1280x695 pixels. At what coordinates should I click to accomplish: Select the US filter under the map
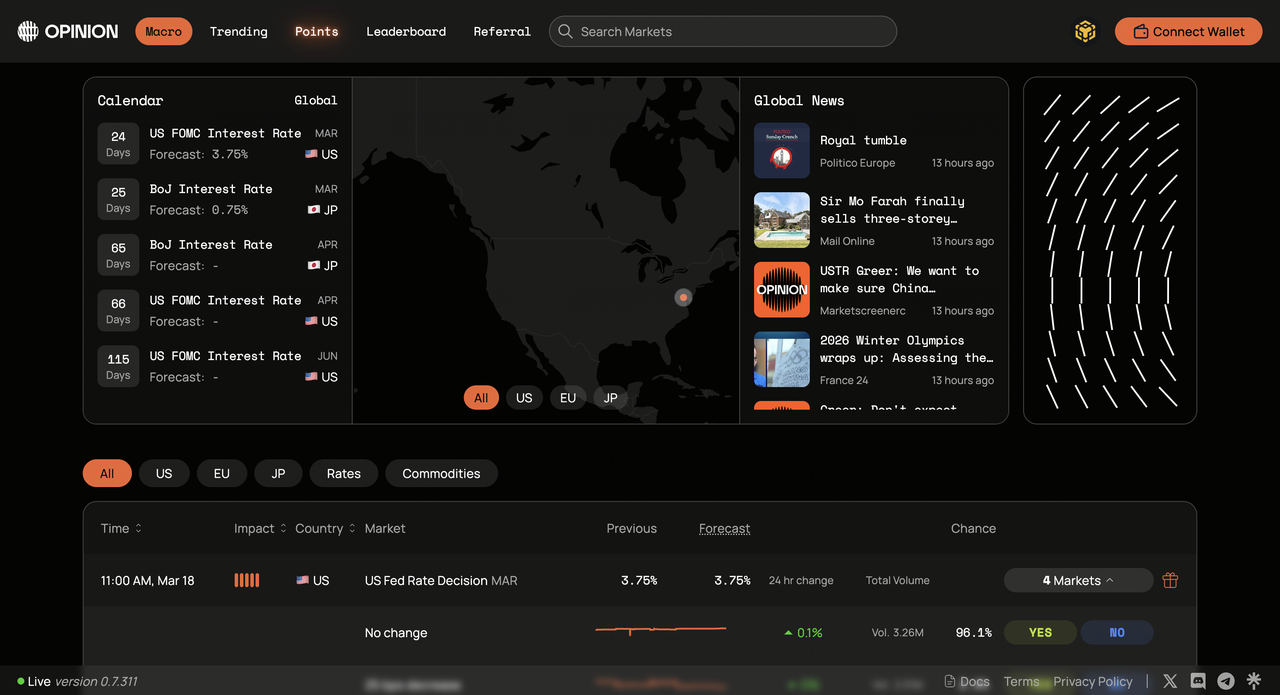click(x=524, y=398)
